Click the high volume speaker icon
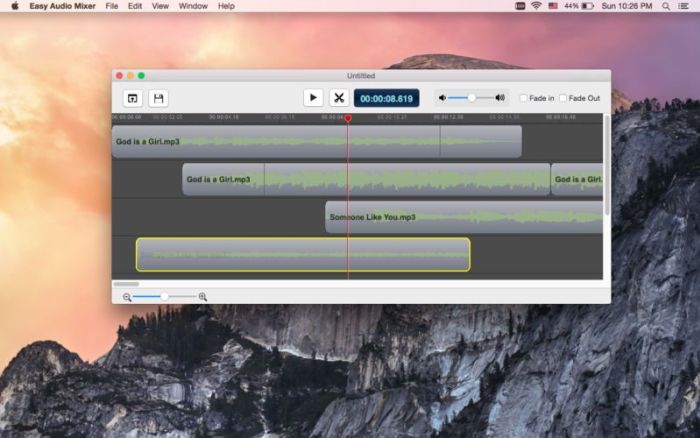Viewport: 700px width, 438px height. tap(500, 98)
